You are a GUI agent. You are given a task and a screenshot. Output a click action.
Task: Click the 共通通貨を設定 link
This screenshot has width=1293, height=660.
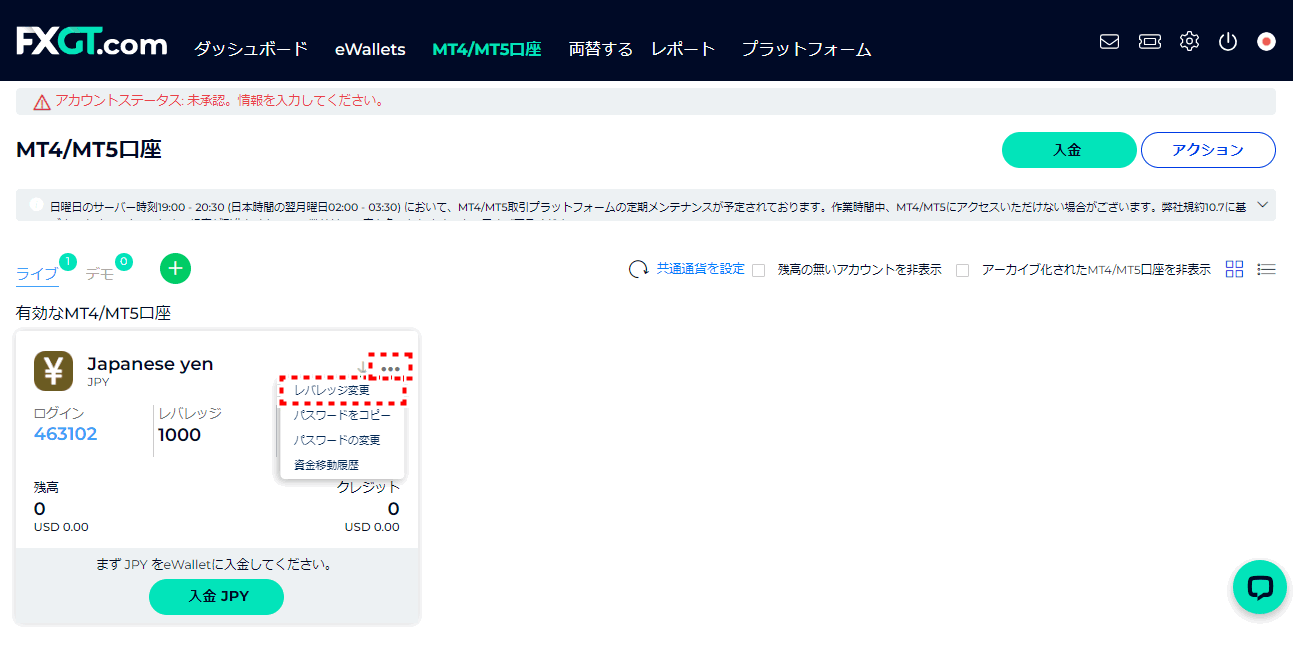click(x=700, y=269)
